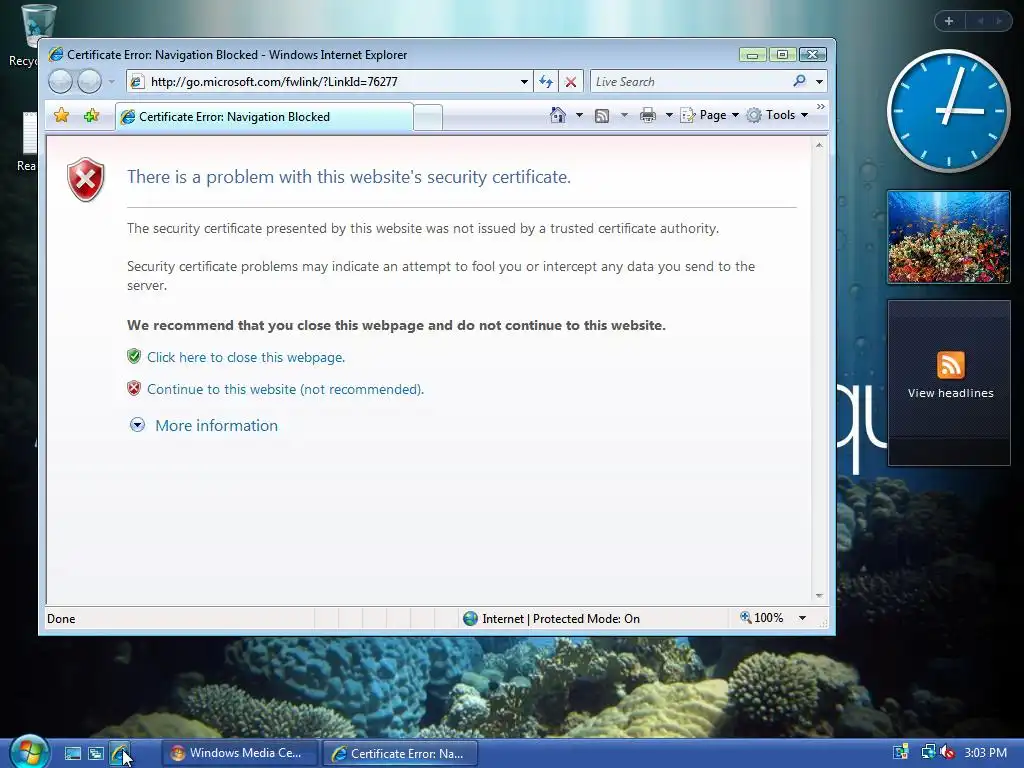Screen dimensions: 1024x768
Task: Refresh the page with the Refresh icon
Action: coord(546,82)
